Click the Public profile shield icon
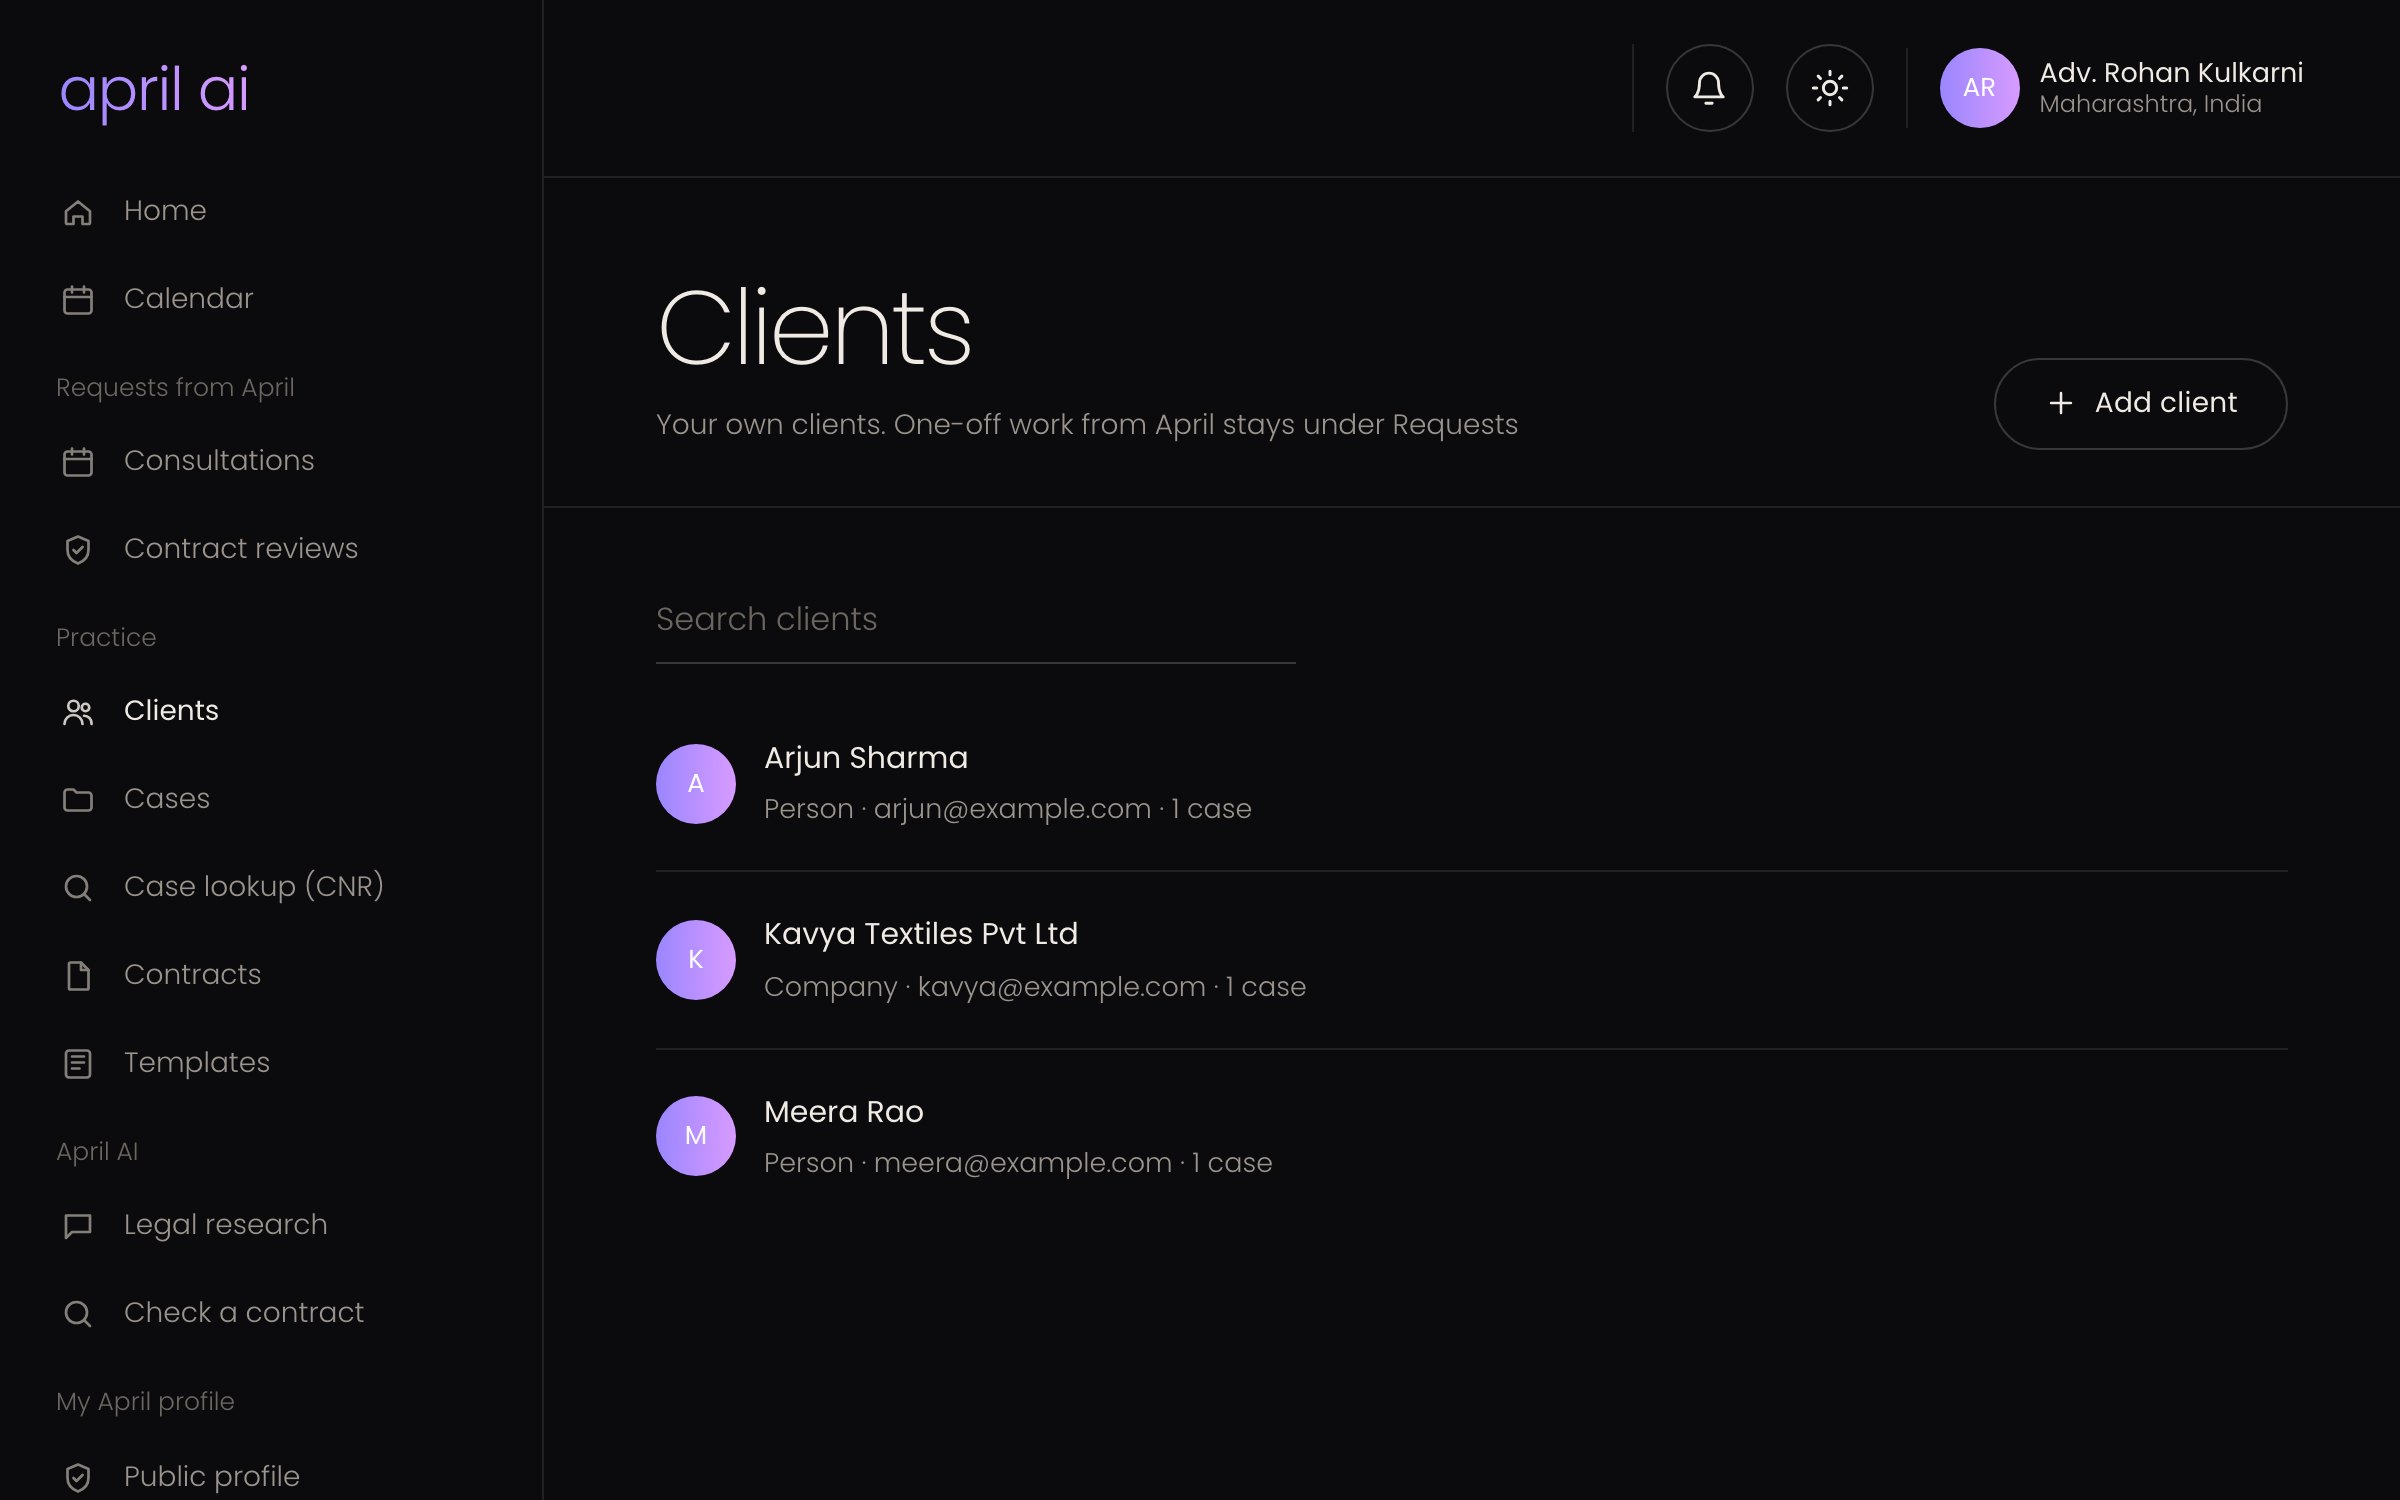The image size is (2400, 1500). coord(78,1478)
